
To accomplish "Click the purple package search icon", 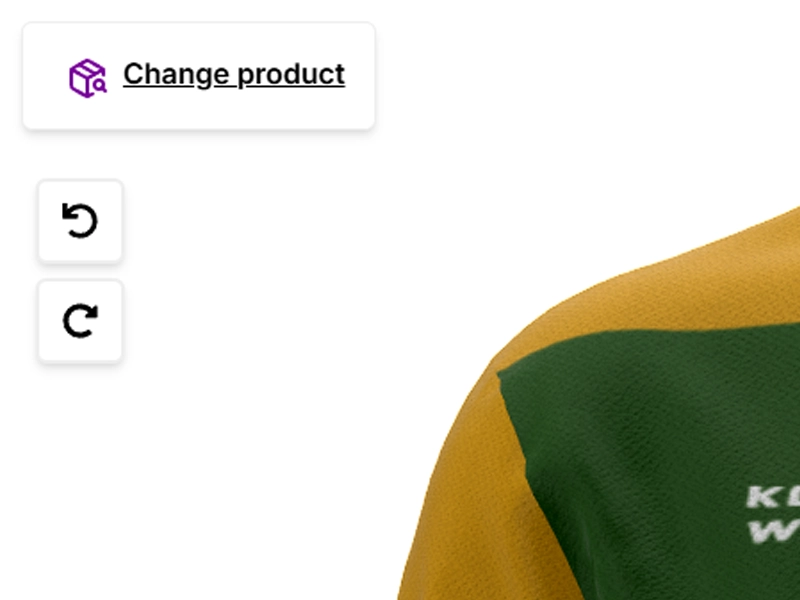I will (88, 78).
